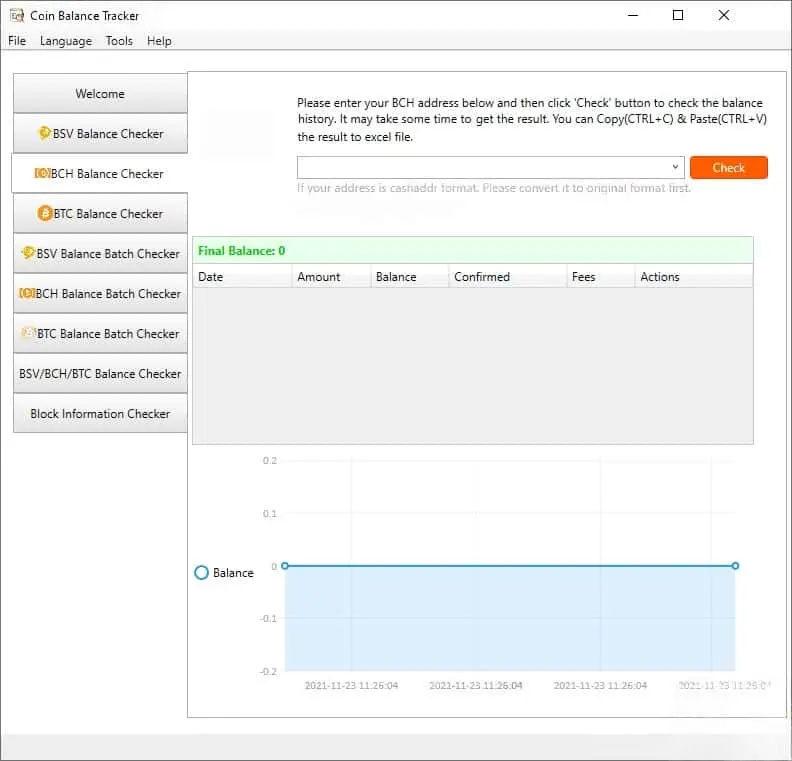Click the Coin Balance Tracker app icon
The height and width of the screenshot is (761, 792).
(x=17, y=16)
